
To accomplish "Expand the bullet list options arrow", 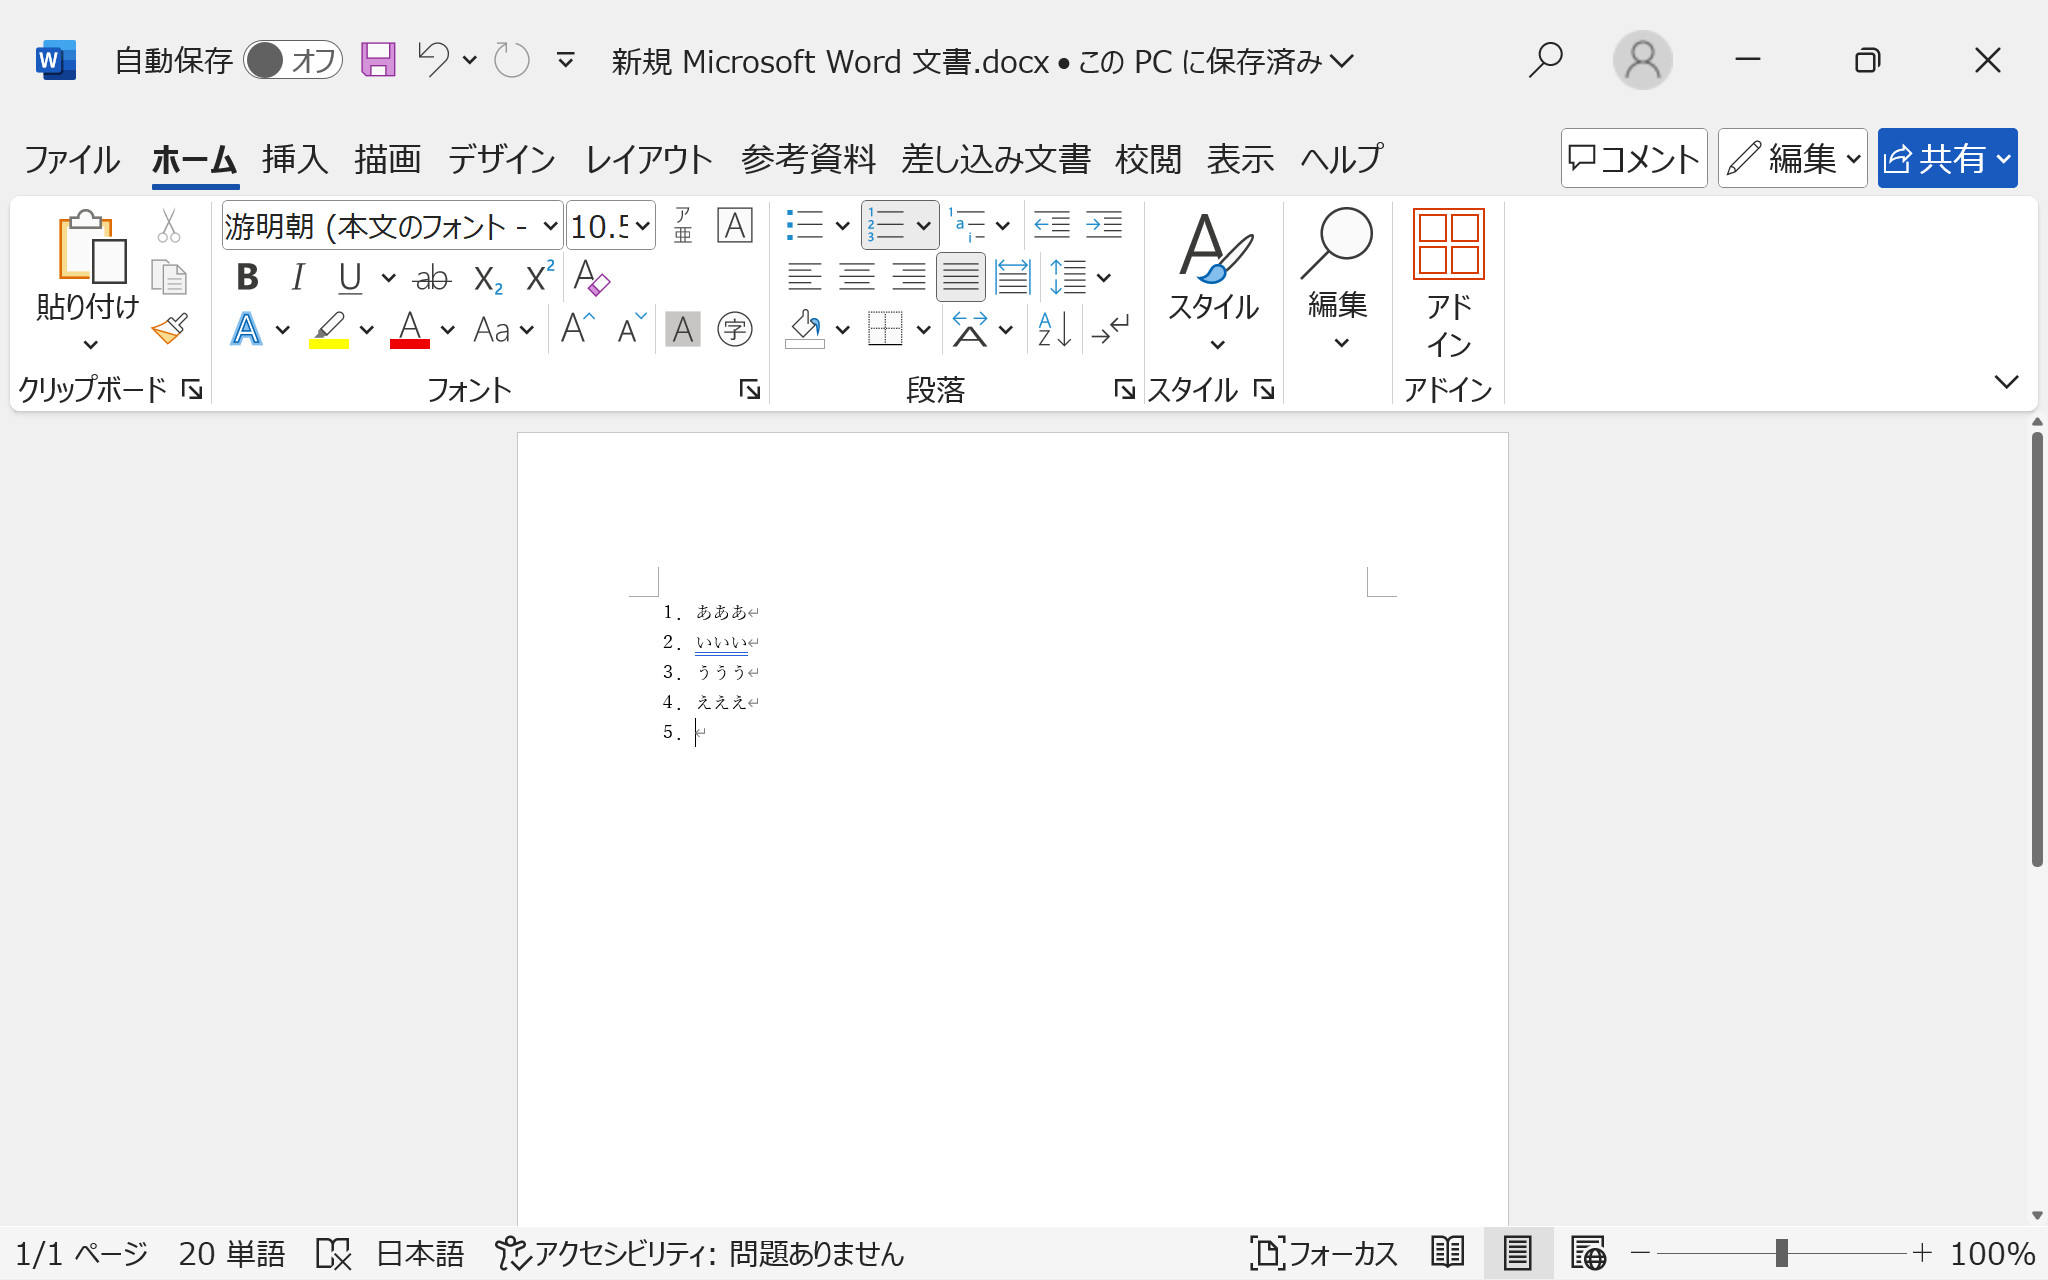I will click(842, 226).
